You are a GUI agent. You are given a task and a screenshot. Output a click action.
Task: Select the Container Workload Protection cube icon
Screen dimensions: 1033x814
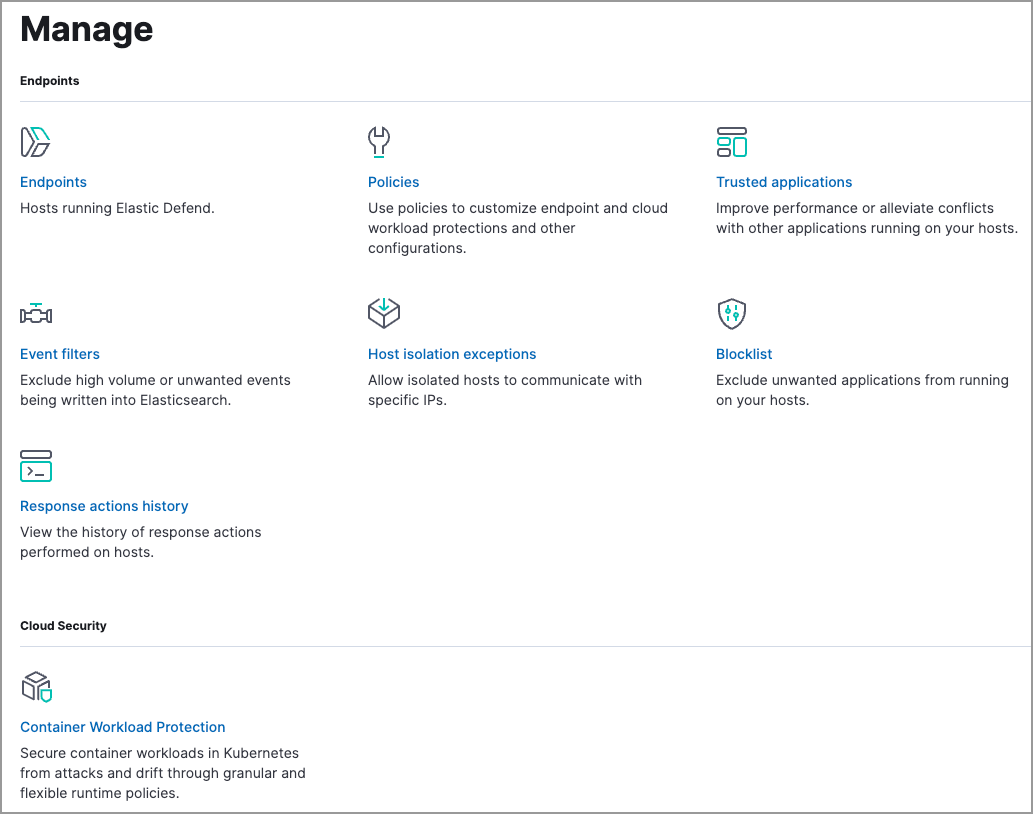[36, 687]
